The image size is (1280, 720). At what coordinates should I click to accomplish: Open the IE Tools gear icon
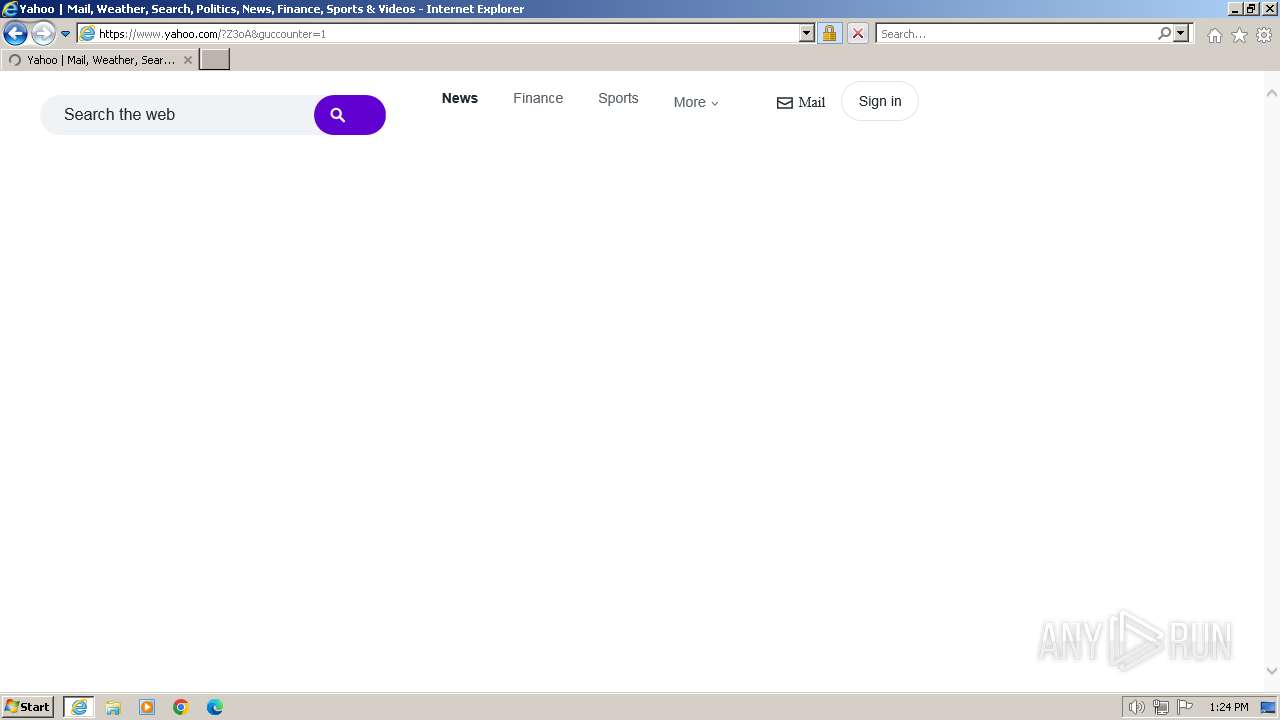(x=1264, y=35)
